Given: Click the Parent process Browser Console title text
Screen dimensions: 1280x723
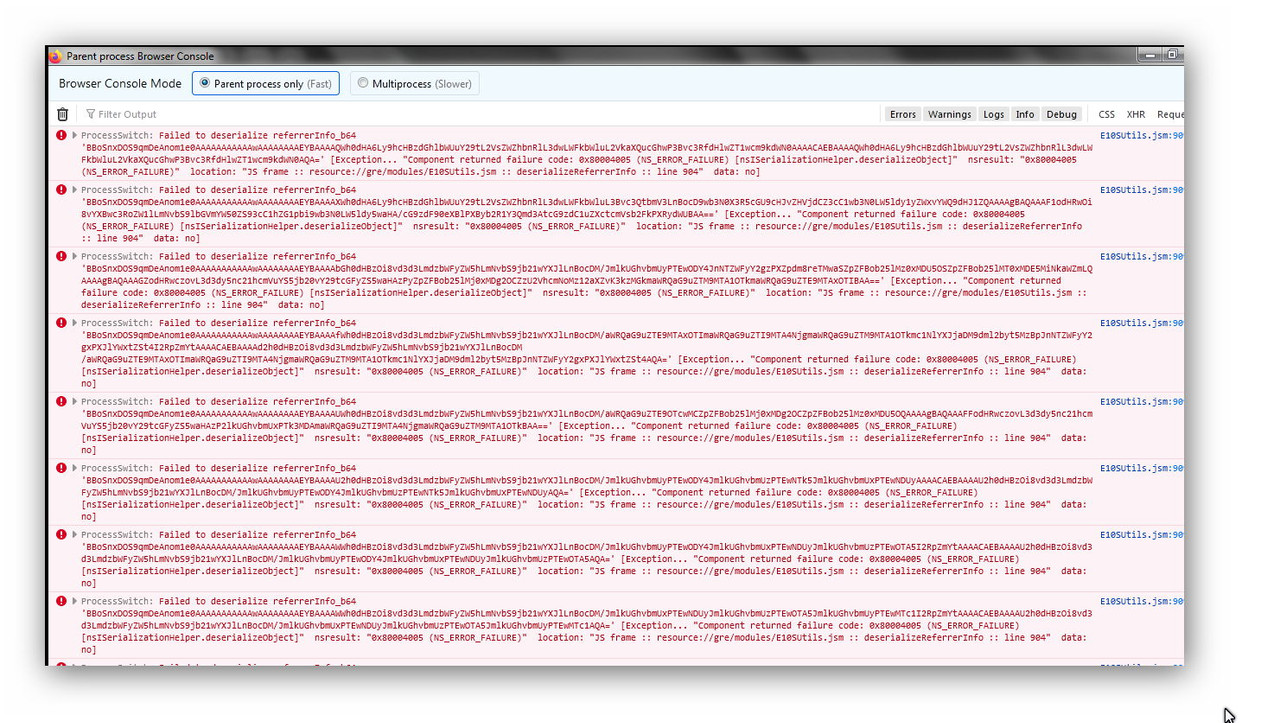Looking at the screenshot, I should [x=140, y=56].
